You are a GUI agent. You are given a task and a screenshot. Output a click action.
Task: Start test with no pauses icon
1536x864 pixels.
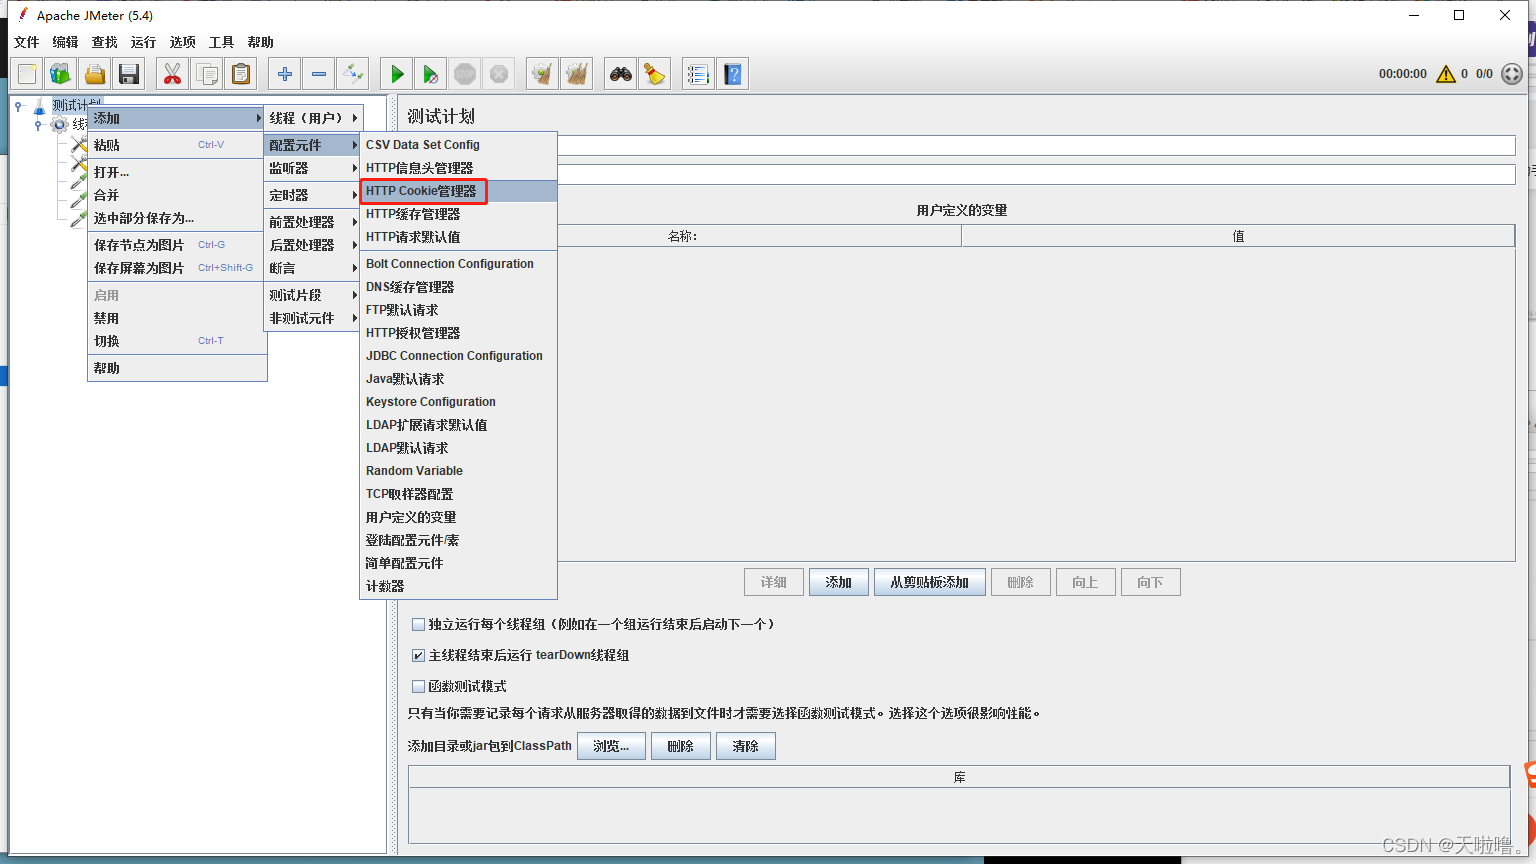click(x=431, y=74)
